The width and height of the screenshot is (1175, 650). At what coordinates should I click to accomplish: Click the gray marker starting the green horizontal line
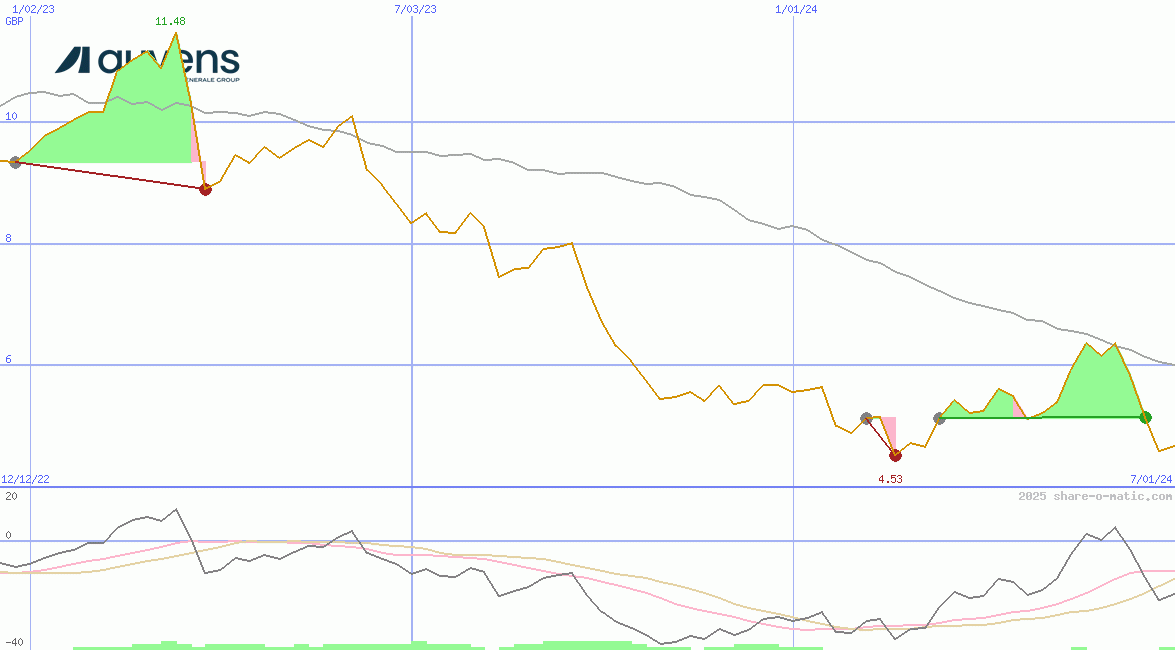click(x=939, y=418)
